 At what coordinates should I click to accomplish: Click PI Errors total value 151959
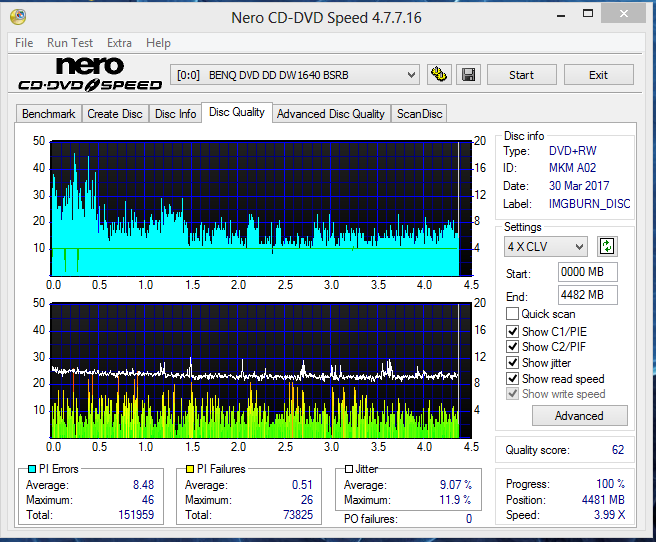[136, 514]
